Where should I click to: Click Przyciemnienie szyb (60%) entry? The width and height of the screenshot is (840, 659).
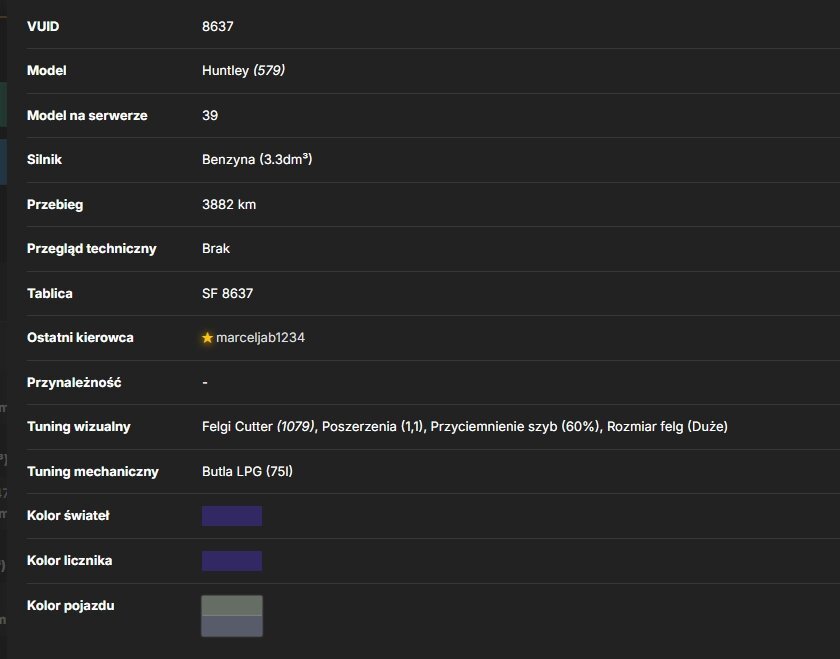[515, 426]
